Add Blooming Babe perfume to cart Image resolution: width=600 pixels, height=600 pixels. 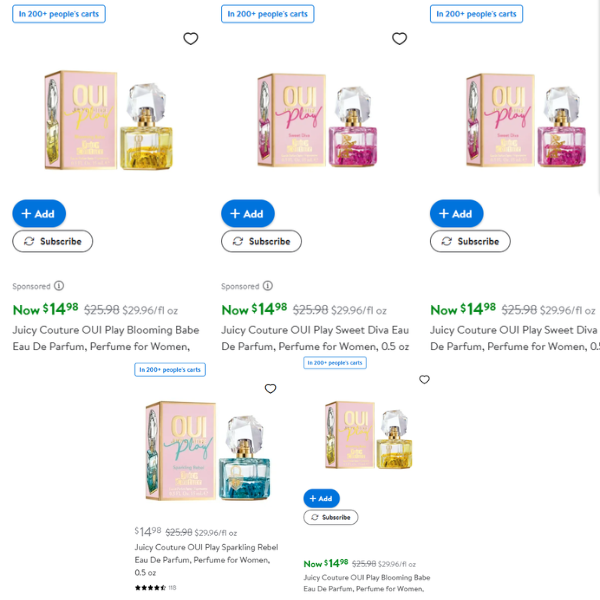(39, 214)
